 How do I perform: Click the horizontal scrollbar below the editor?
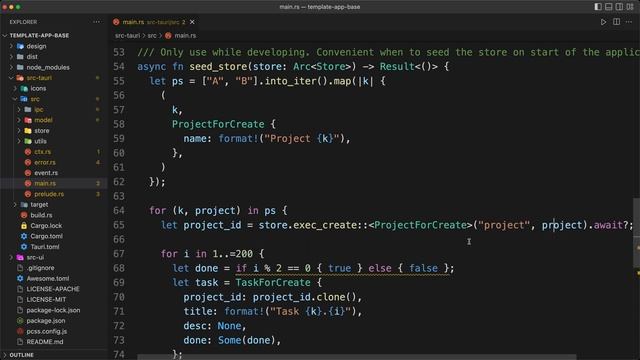pos(356,357)
